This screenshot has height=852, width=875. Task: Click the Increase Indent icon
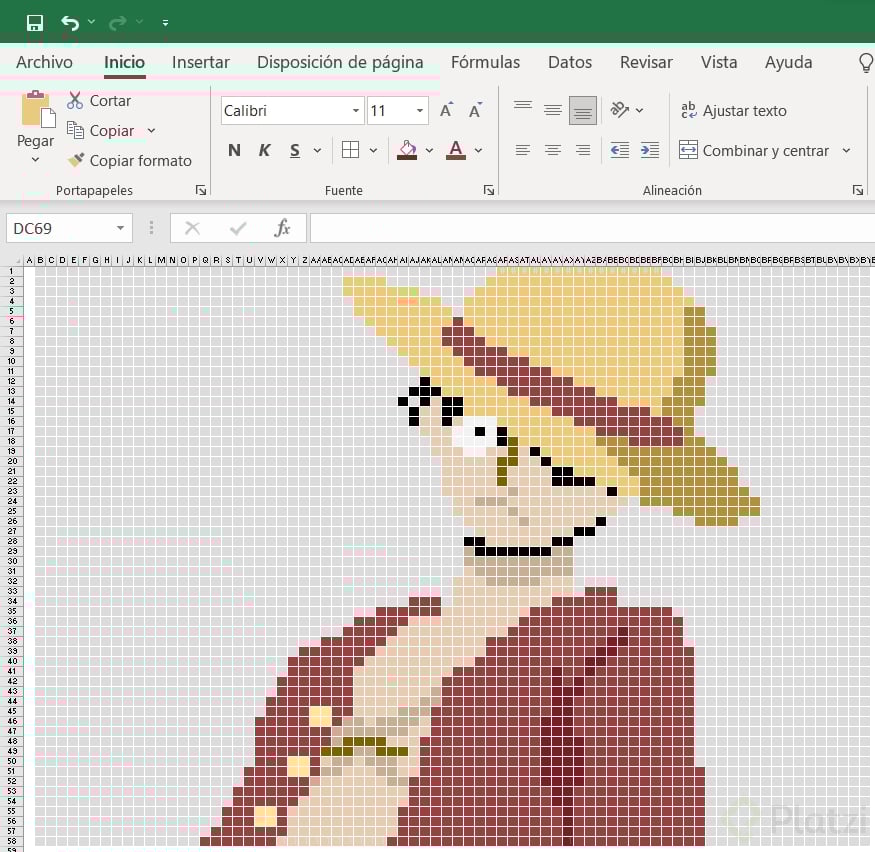coord(650,150)
